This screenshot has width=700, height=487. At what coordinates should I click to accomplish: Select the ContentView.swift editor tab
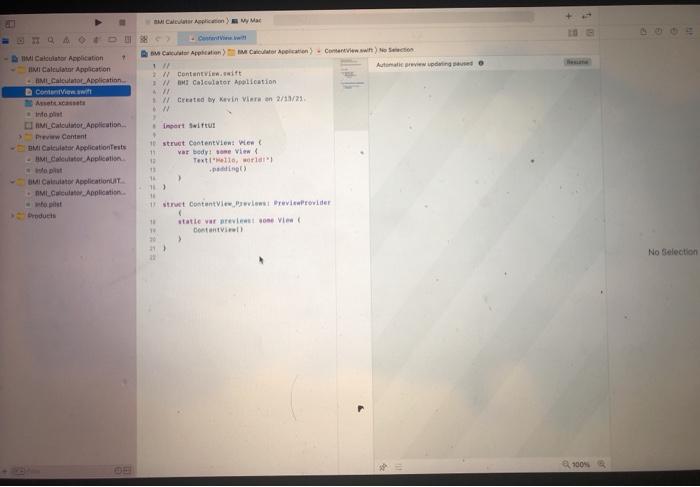coord(217,38)
